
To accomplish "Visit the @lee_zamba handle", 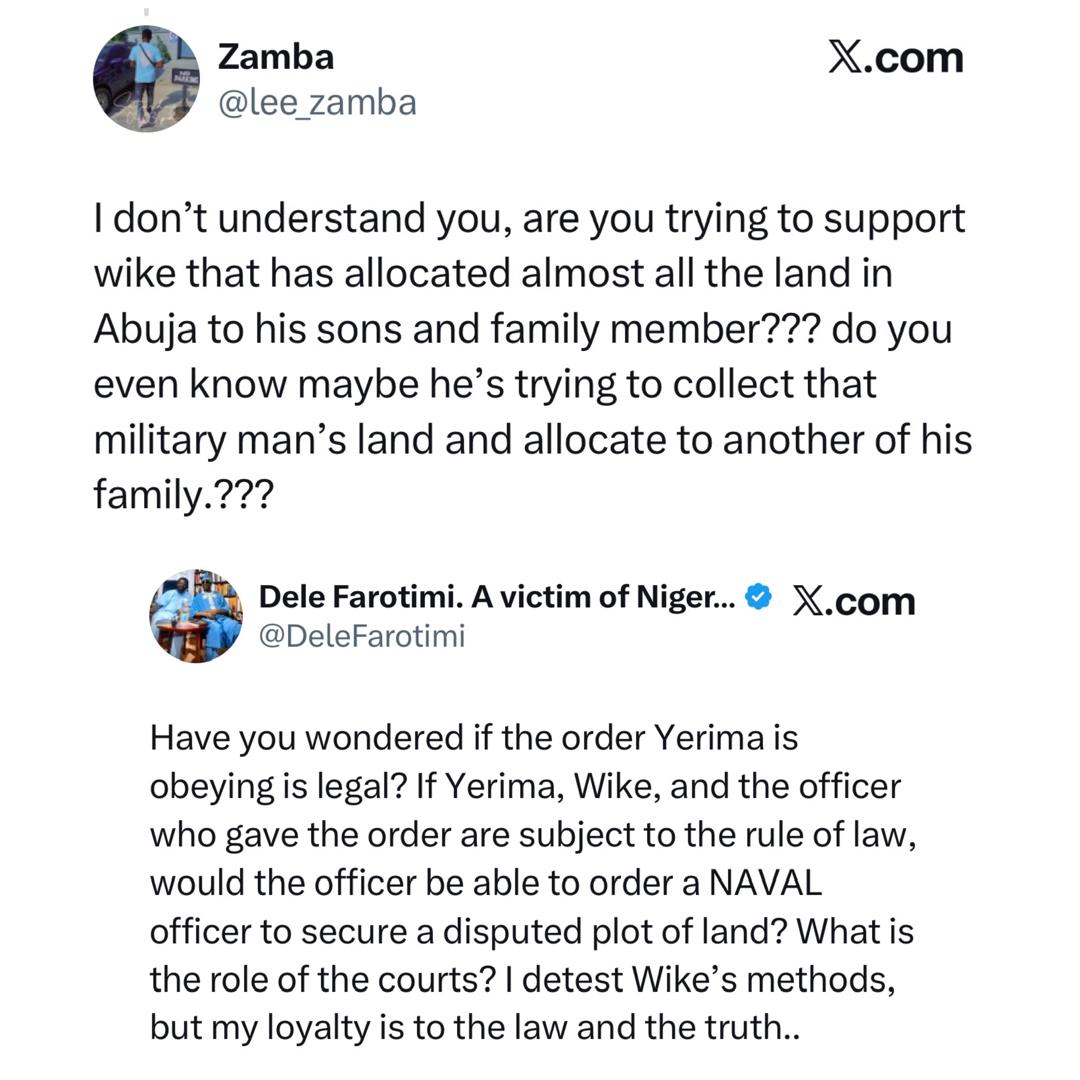I will (x=317, y=102).
